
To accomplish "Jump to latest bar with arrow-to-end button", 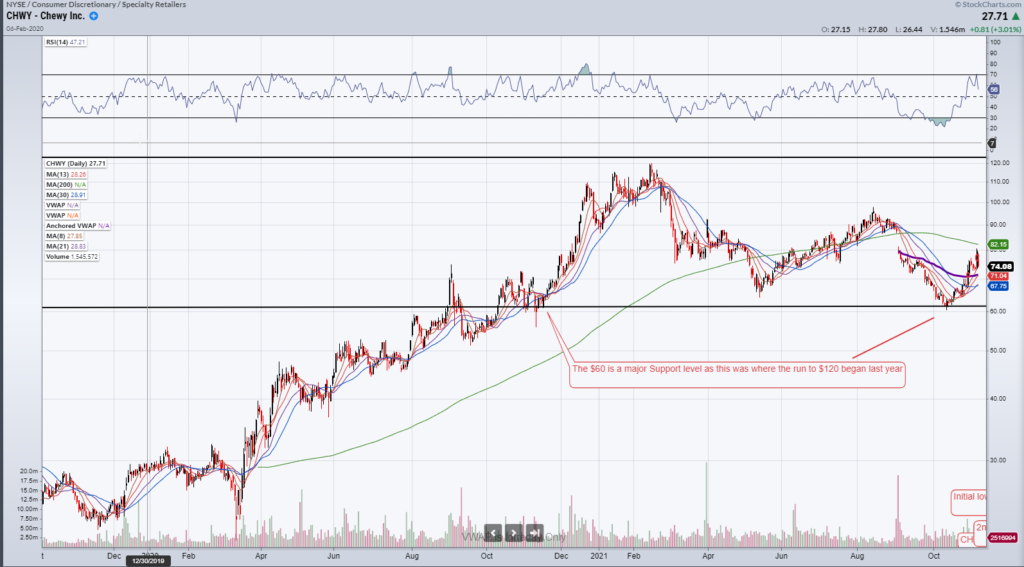I will 534,533.
